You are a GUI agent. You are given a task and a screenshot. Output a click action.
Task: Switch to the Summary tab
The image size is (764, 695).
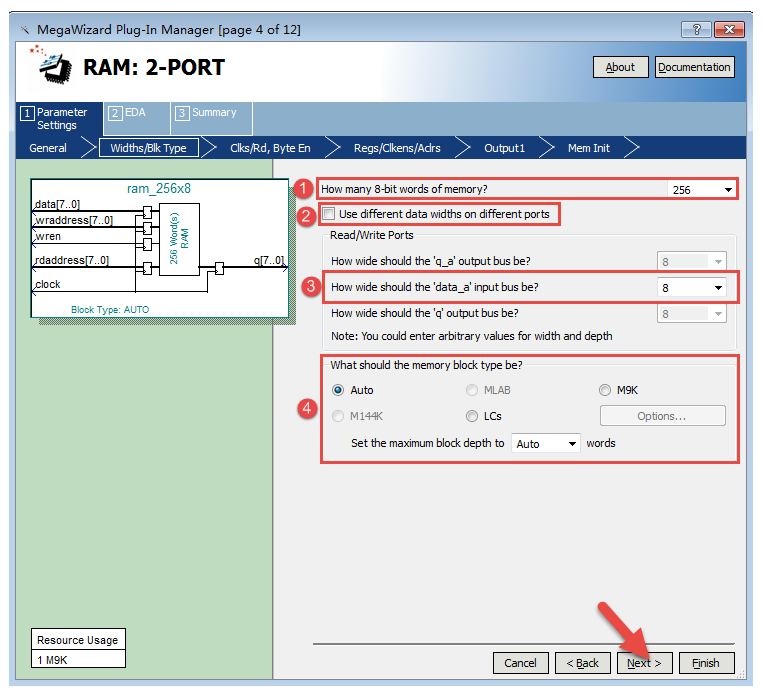[211, 118]
